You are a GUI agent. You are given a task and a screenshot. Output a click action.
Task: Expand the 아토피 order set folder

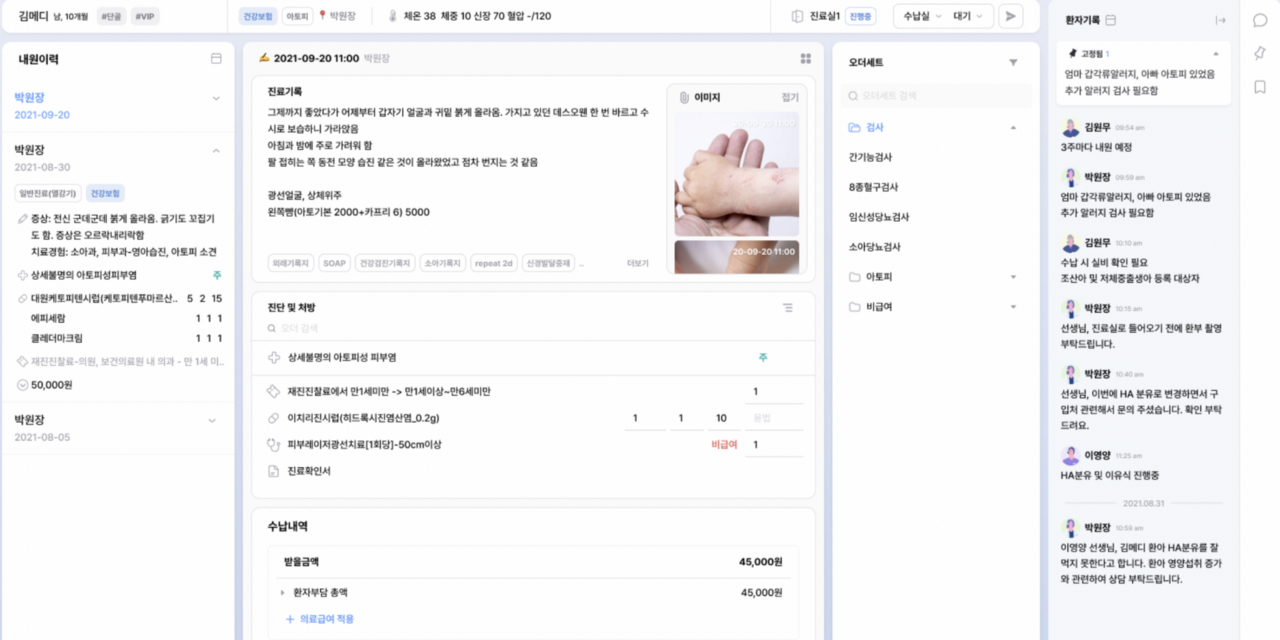point(1013,277)
